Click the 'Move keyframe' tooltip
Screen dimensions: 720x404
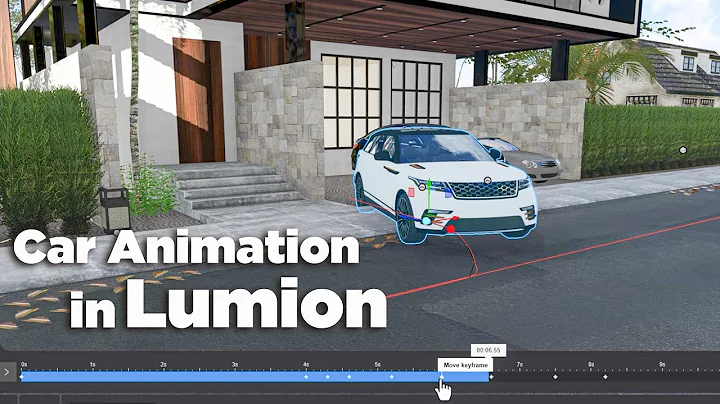tap(465, 365)
